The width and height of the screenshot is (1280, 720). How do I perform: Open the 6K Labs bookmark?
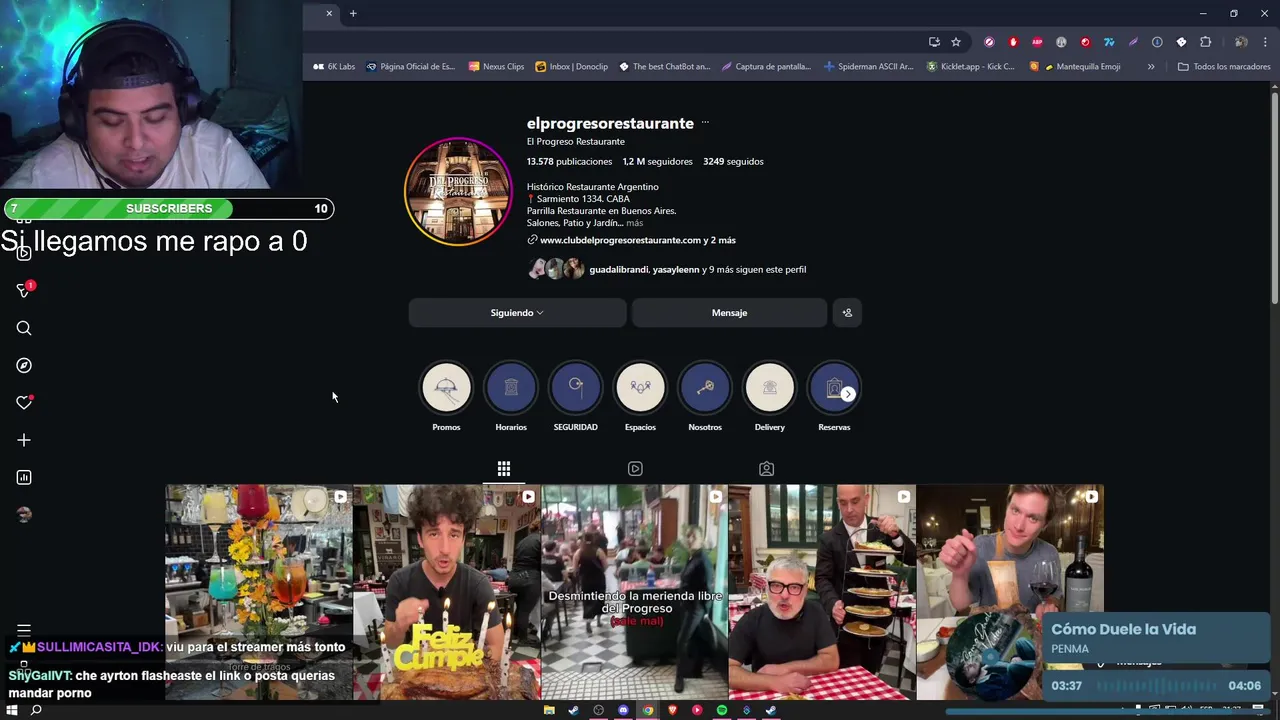click(x=334, y=67)
